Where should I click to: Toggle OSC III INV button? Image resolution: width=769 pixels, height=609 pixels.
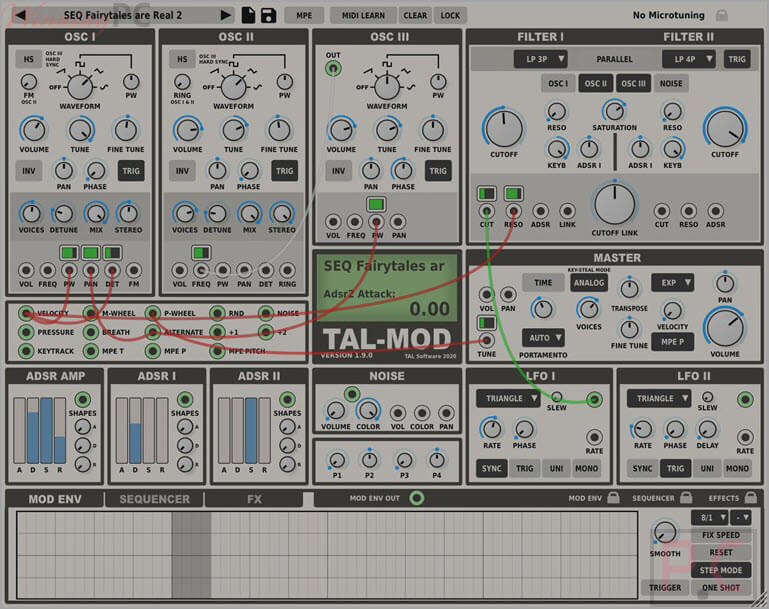338,171
